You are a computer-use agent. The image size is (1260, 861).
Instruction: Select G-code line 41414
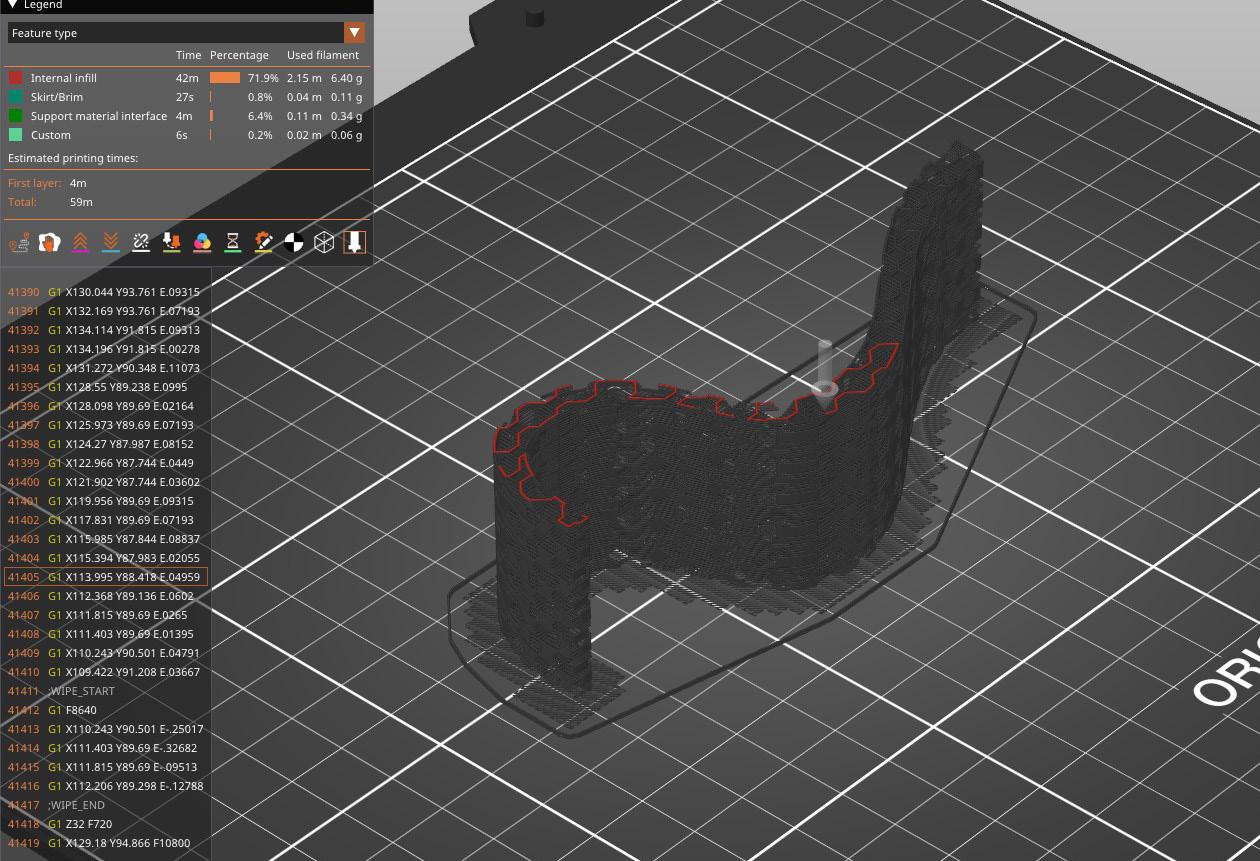coord(105,748)
